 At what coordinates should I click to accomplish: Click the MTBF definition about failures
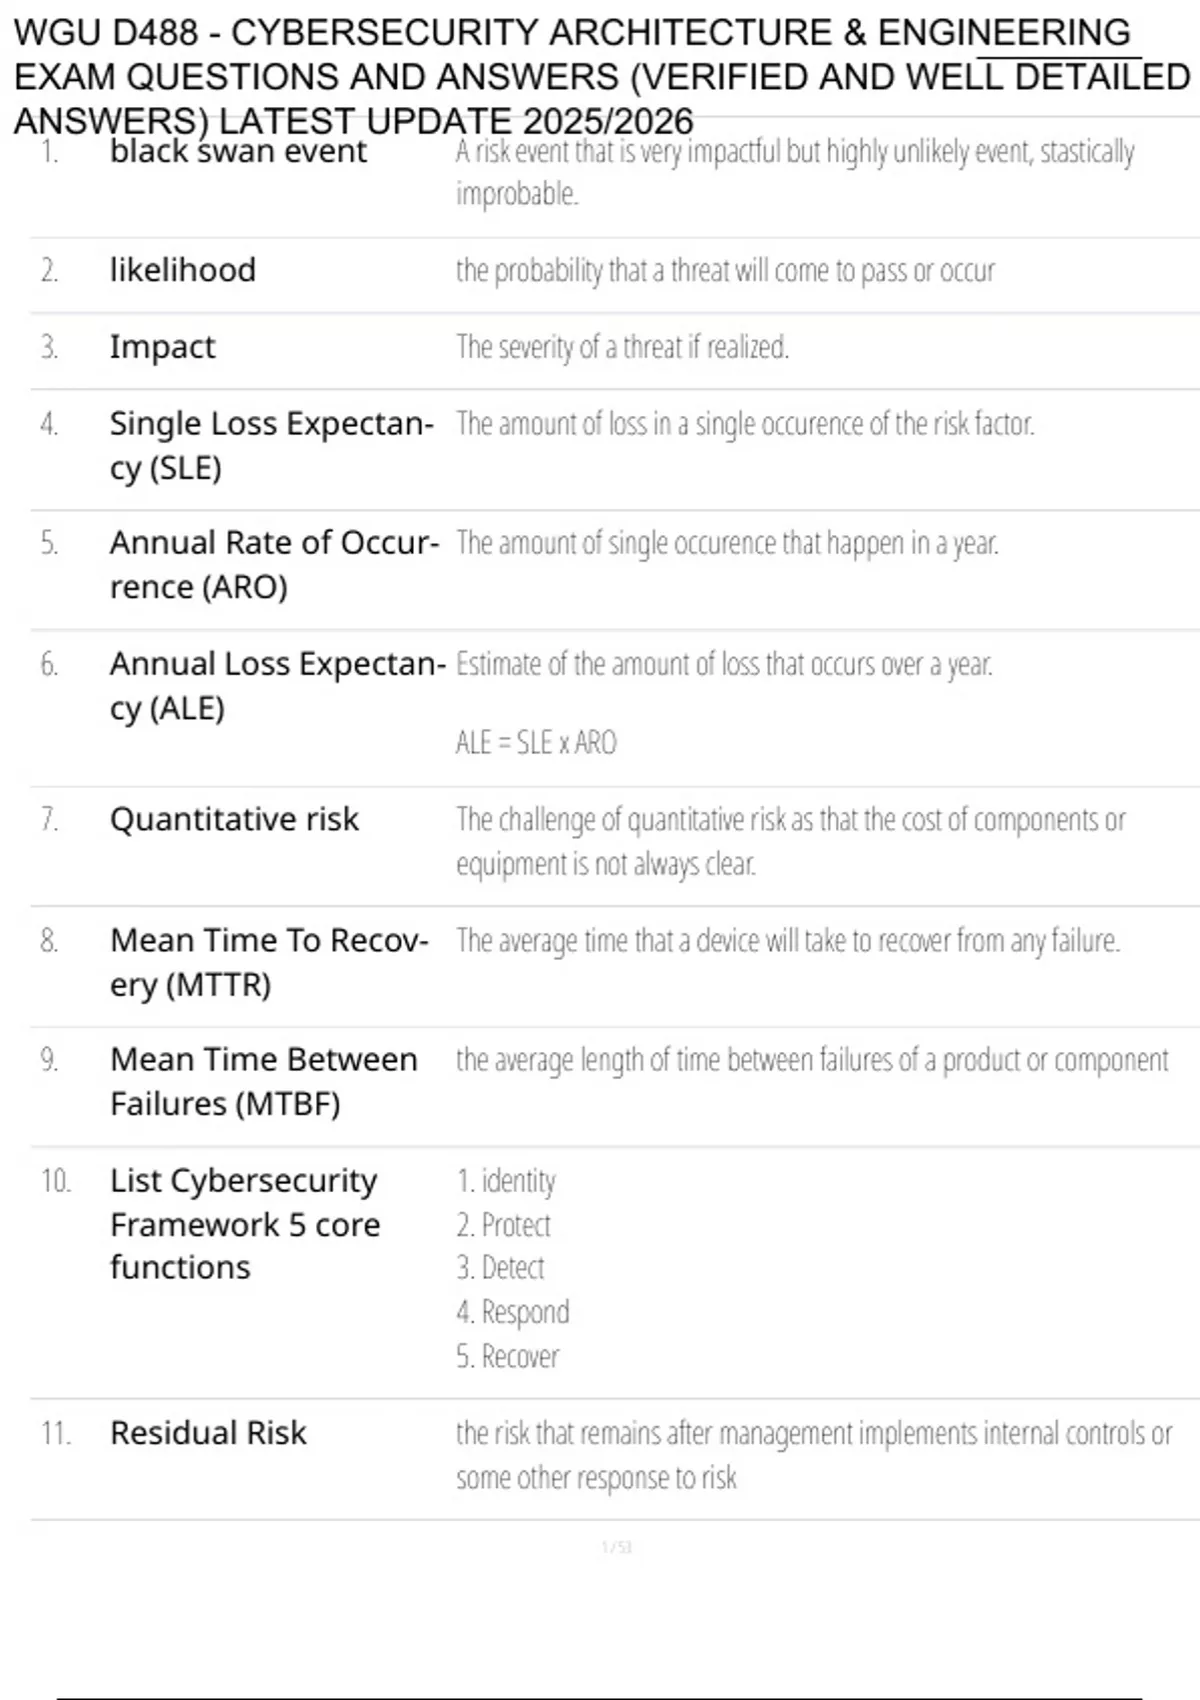click(812, 1060)
